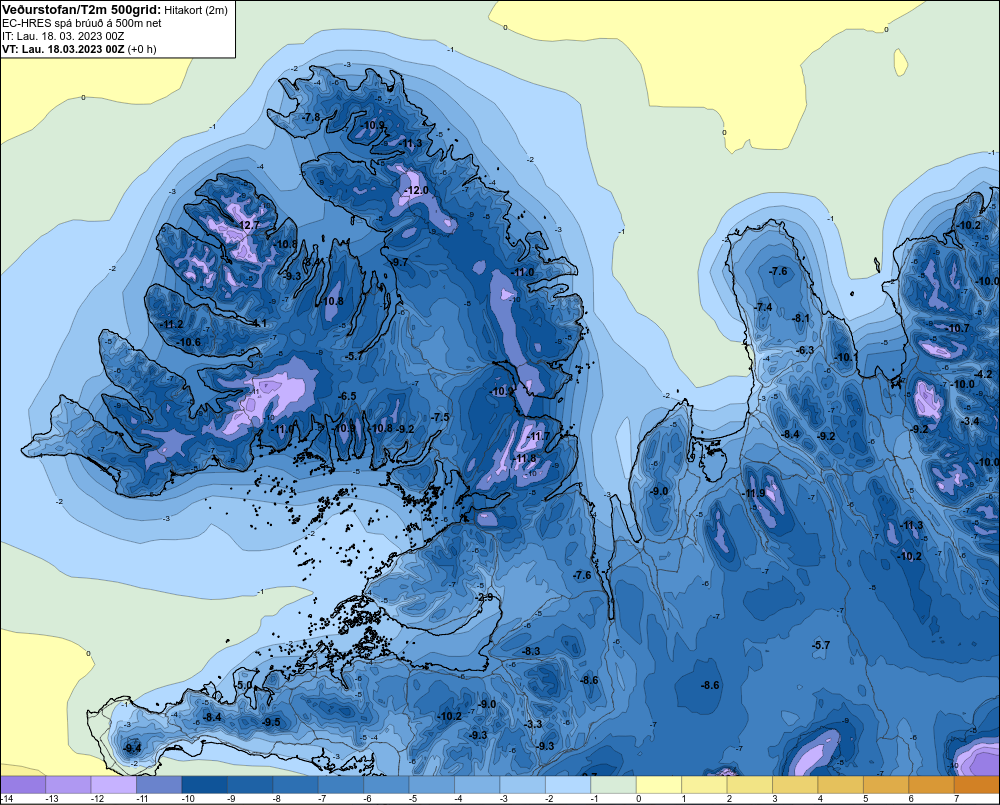Image resolution: width=1000 pixels, height=805 pixels.
Task: Click the 'EC-HRES spá brúuð á 500m net' line
Action: tap(82, 23)
